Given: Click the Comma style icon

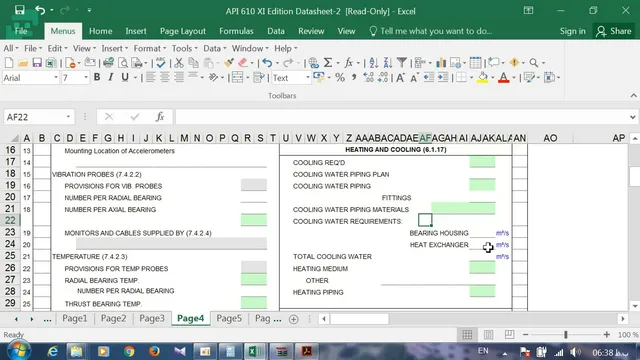Looking at the screenshot, I should point(354,77).
